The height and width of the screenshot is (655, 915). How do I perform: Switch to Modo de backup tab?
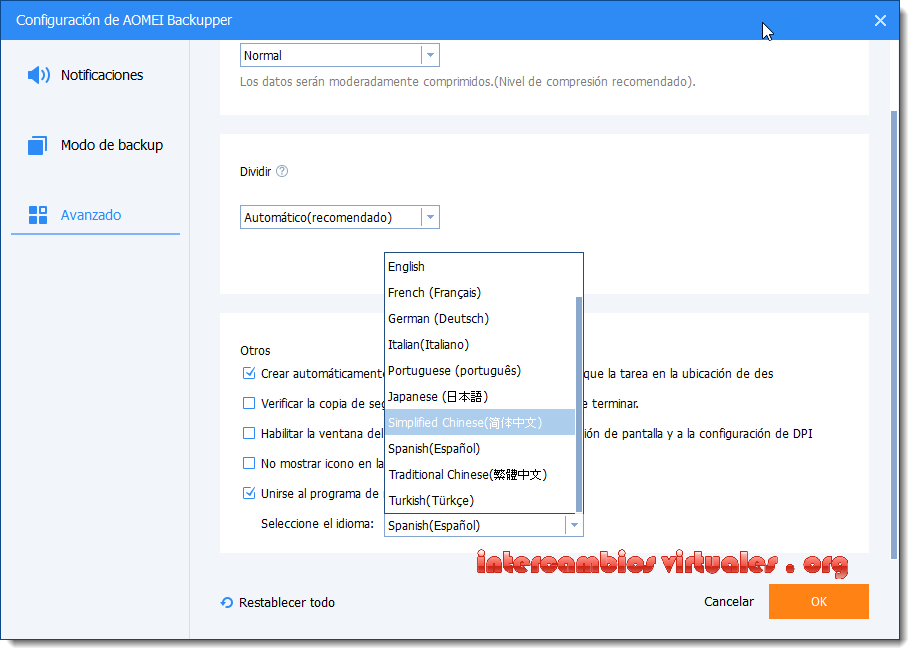pyautogui.click(x=95, y=145)
